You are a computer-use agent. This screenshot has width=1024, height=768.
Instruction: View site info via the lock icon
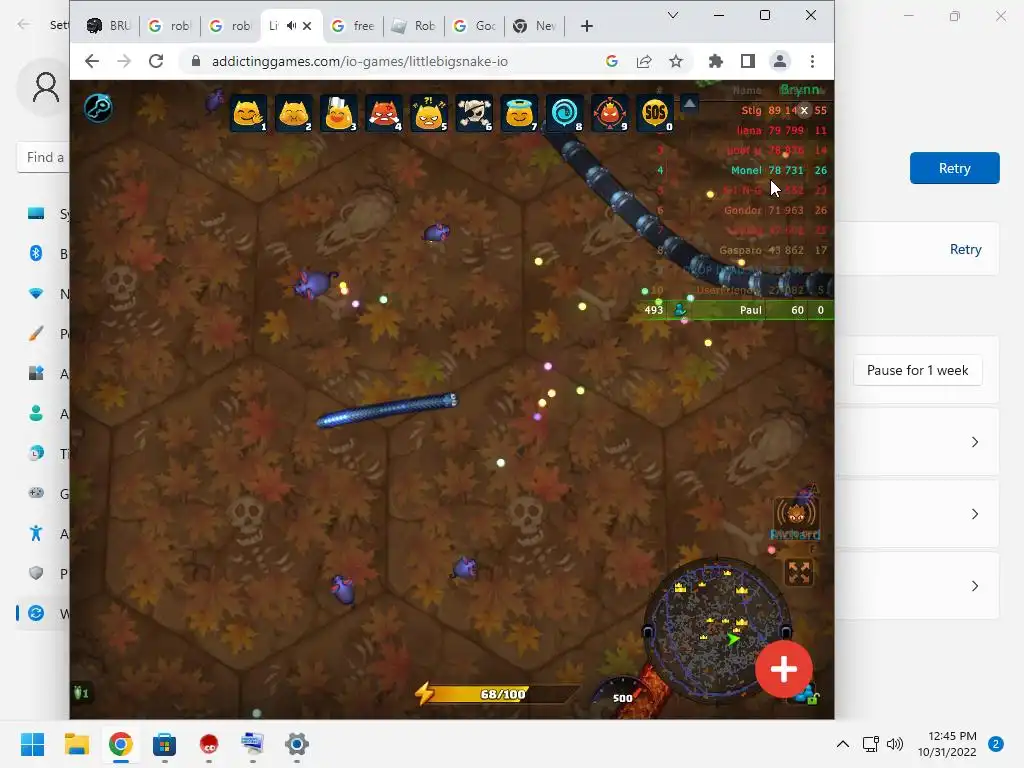[195, 61]
